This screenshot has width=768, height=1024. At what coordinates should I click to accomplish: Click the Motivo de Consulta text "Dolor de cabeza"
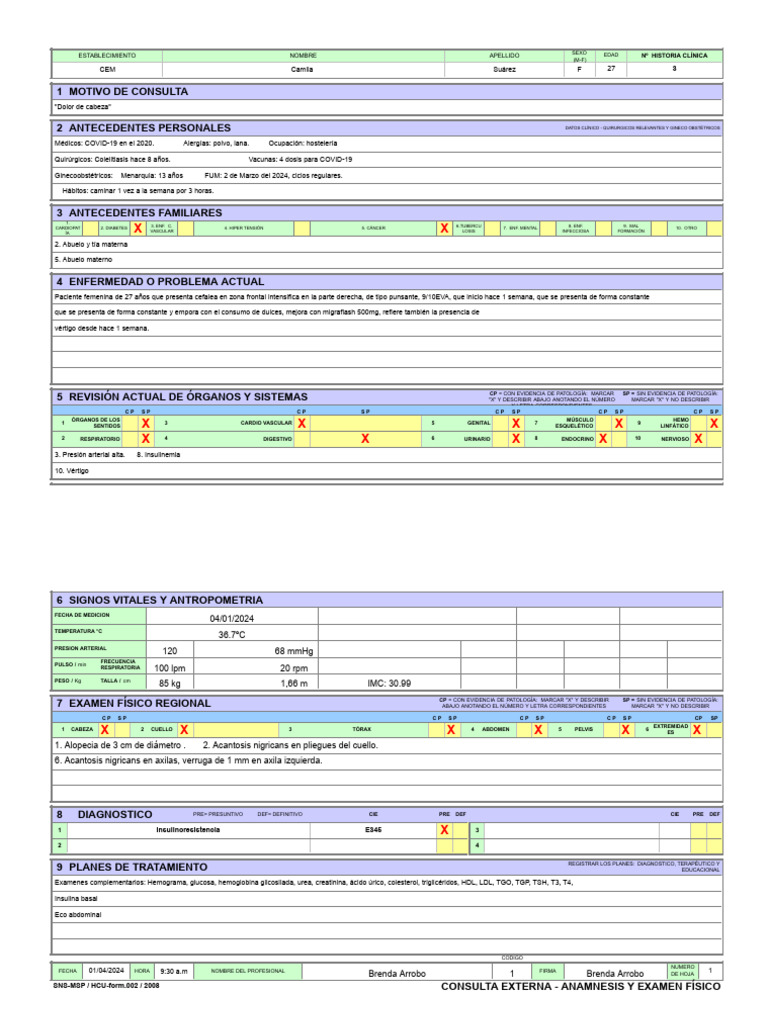pyautogui.click(x=83, y=106)
